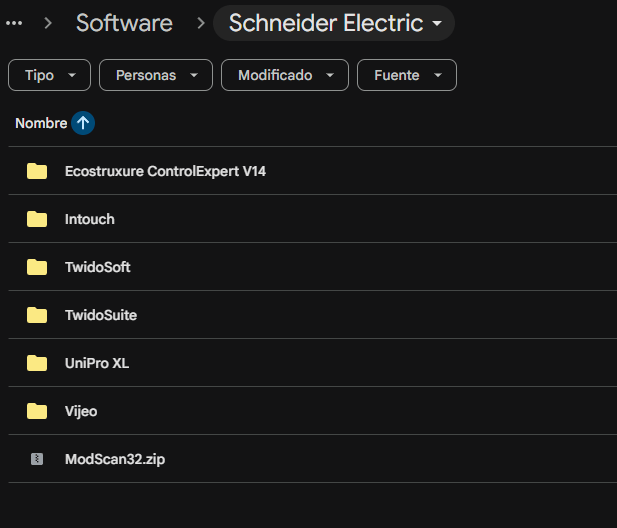Click the Intouch folder icon
Image resolution: width=617 pixels, height=528 pixels.
pyautogui.click(x=37, y=219)
